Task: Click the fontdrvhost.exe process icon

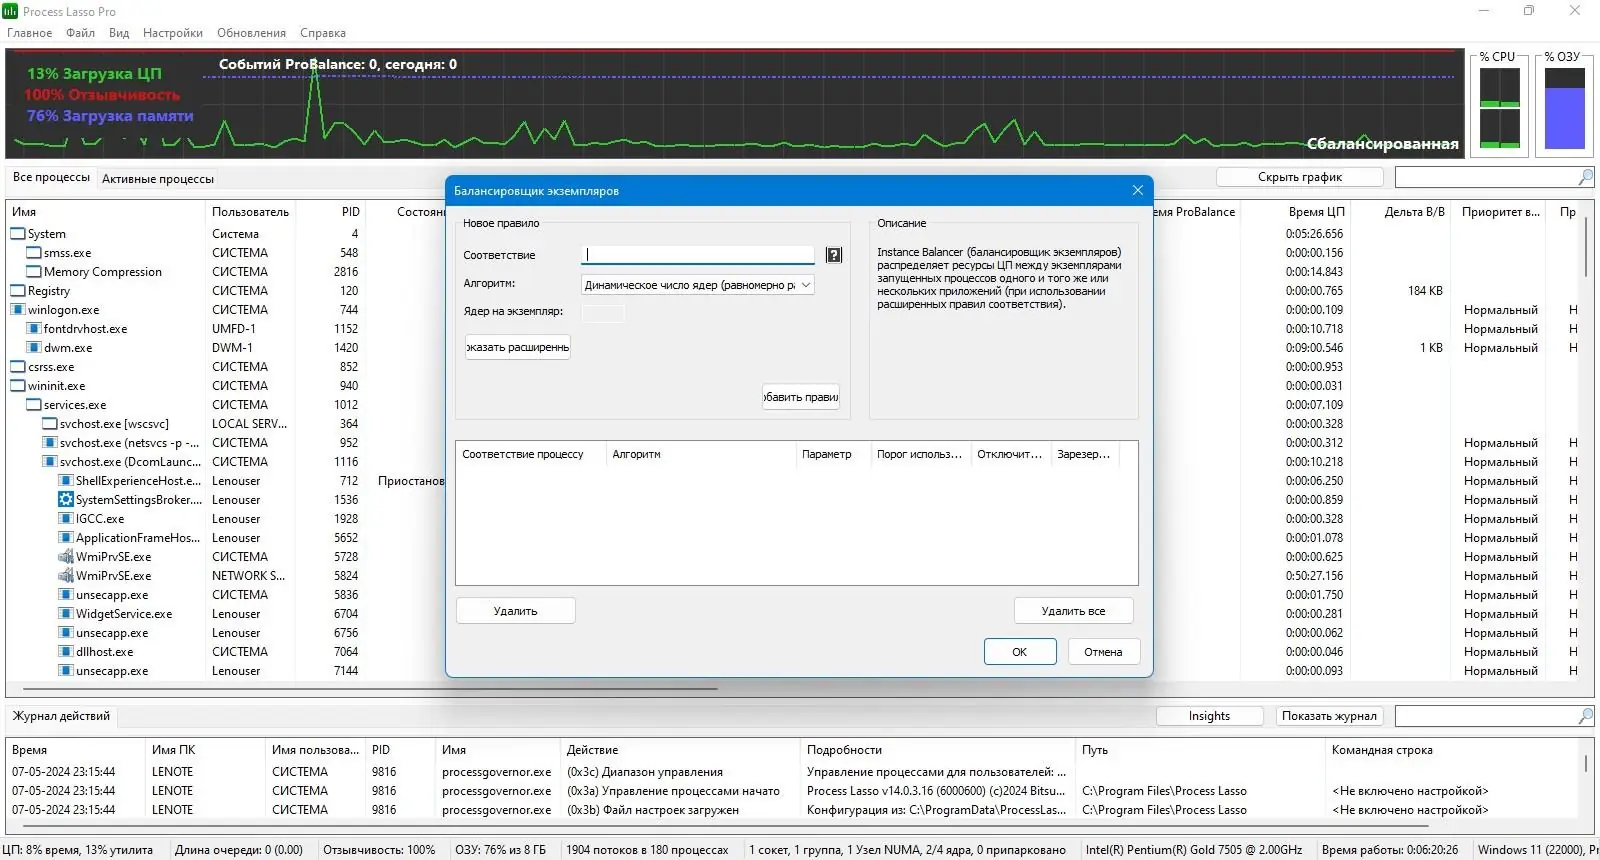Action: tap(34, 329)
